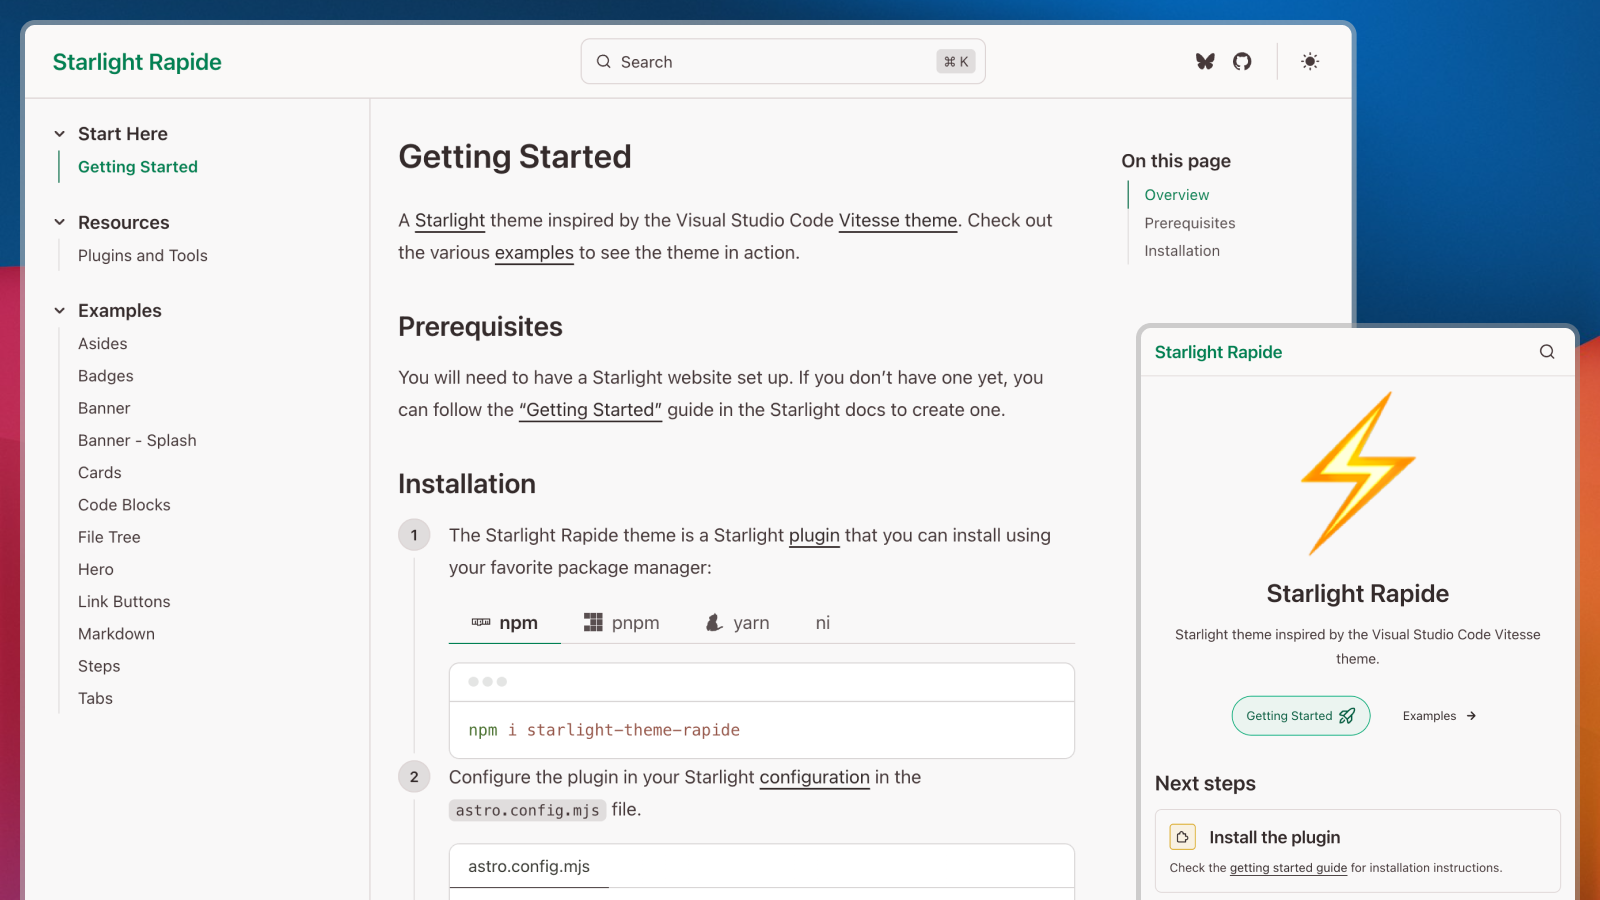Open the Badges example page
This screenshot has width=1600, height=900.
106,376
